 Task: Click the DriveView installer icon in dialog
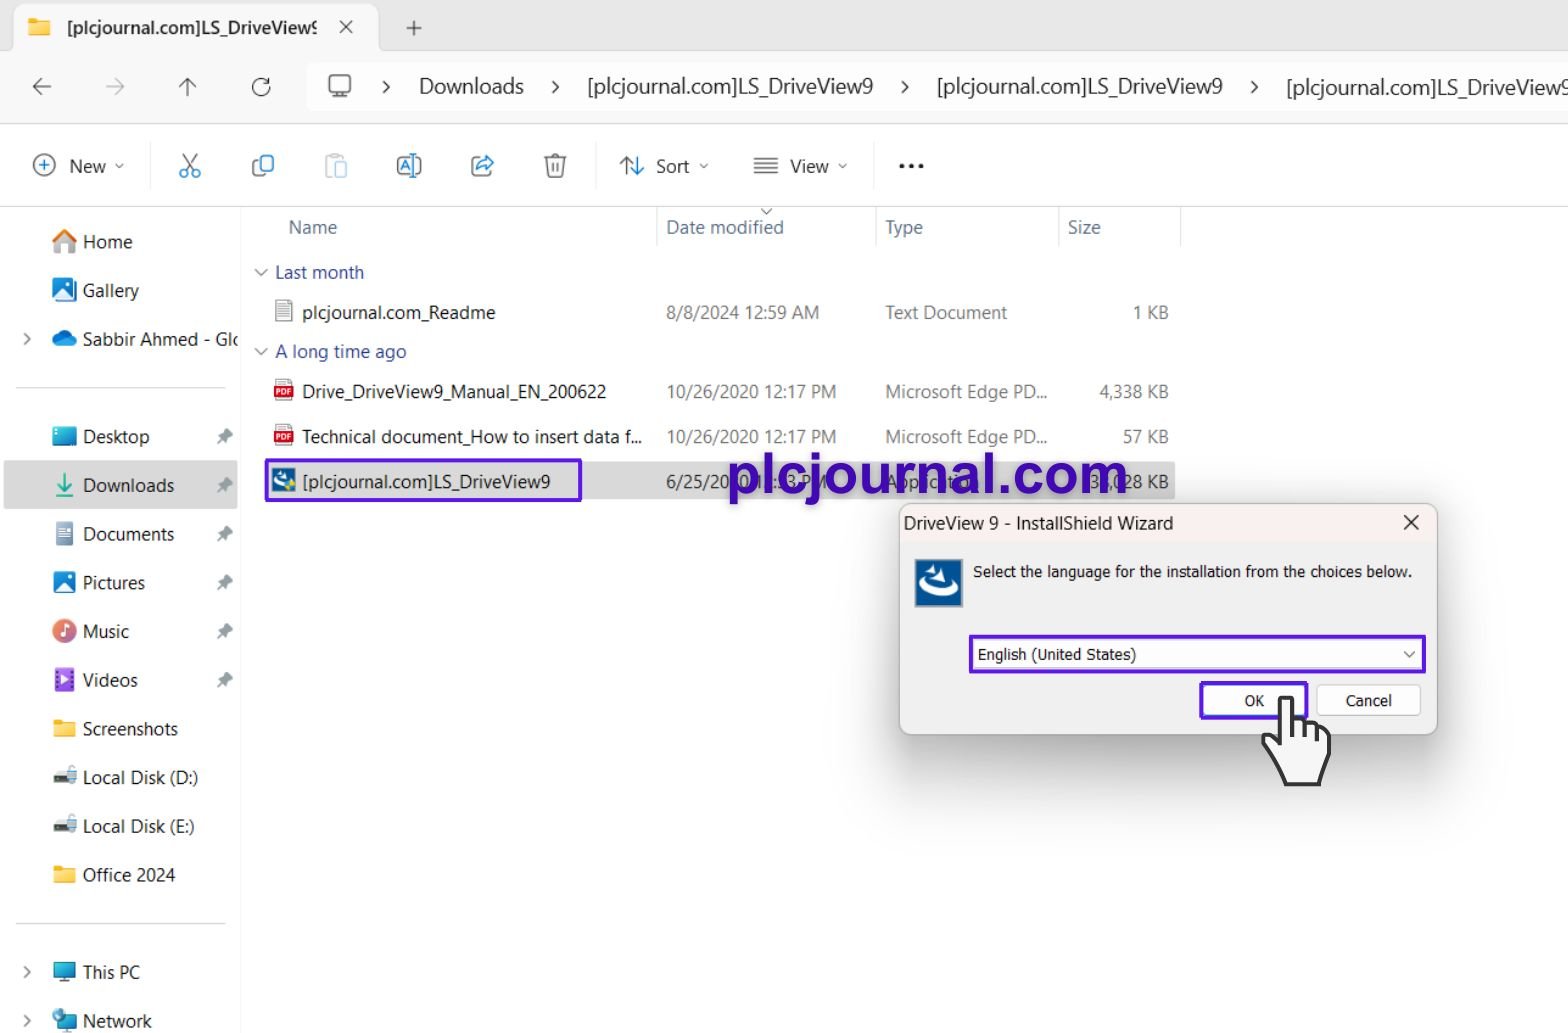click(938, 583)
